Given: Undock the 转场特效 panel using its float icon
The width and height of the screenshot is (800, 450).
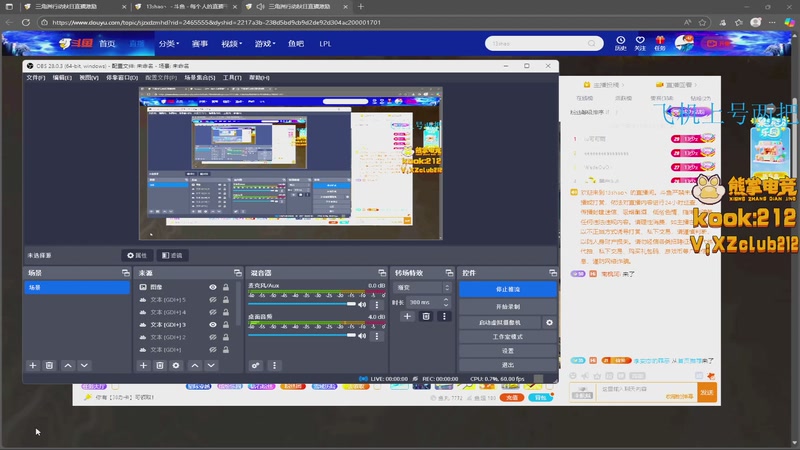Looking at the screenshot, I should (x=449, y=273).
